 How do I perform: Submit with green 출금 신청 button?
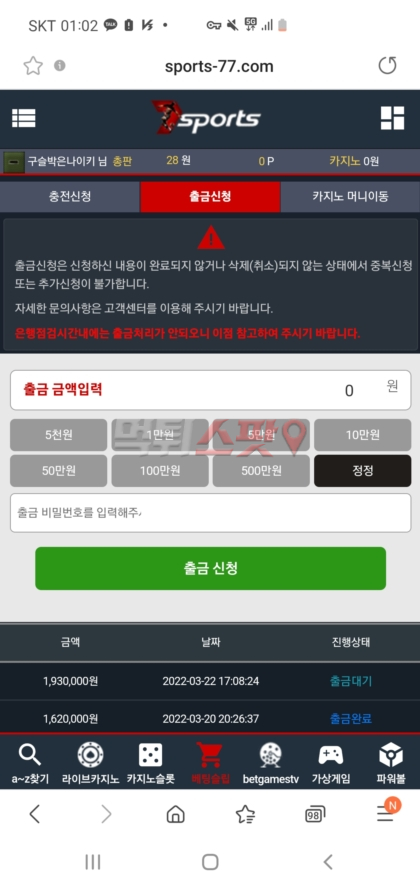(x=211, y=569)
